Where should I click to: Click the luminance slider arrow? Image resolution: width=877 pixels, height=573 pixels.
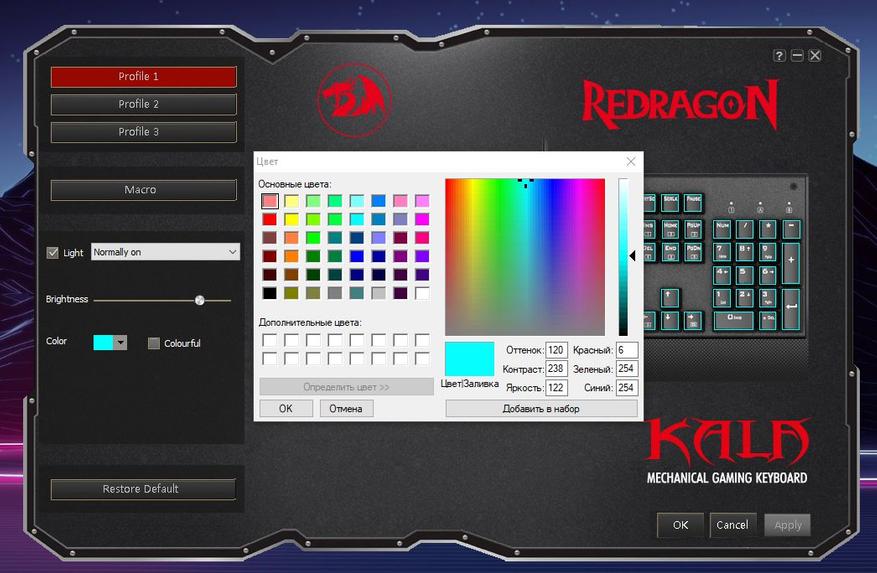633,256
